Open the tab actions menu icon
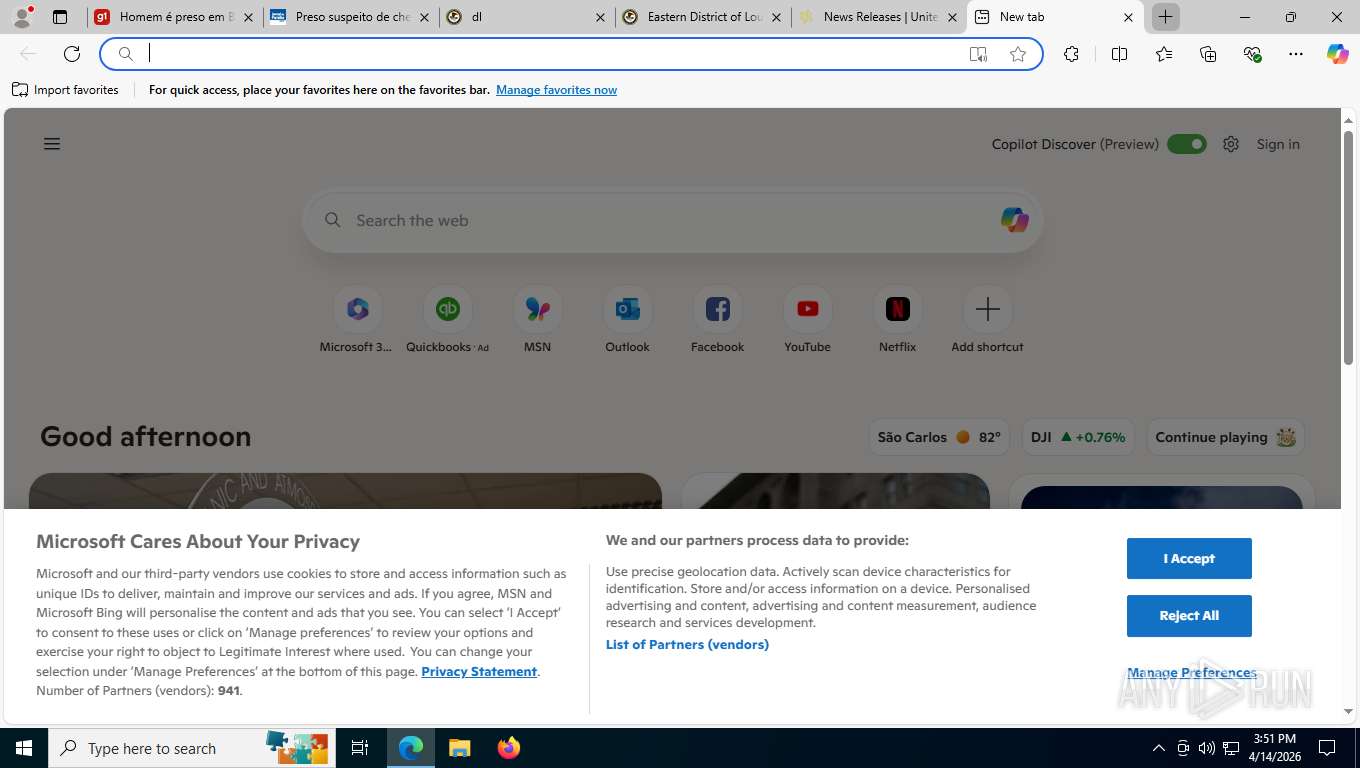The image size is (1360, 768). [60, 17]
